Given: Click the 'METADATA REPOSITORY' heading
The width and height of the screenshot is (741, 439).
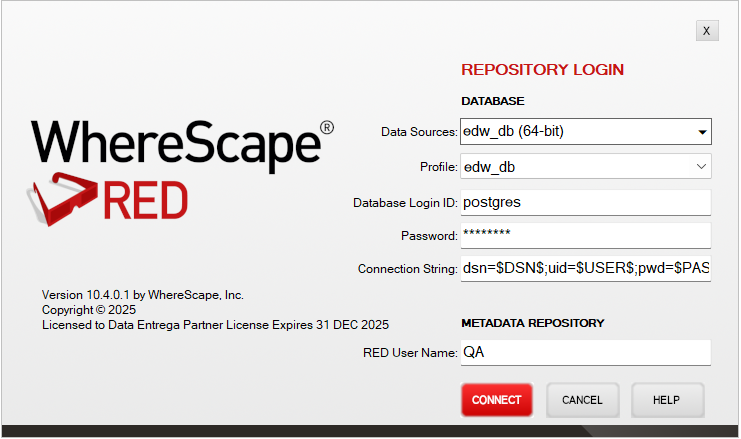Looking at the screenshot, I should 533,323.
